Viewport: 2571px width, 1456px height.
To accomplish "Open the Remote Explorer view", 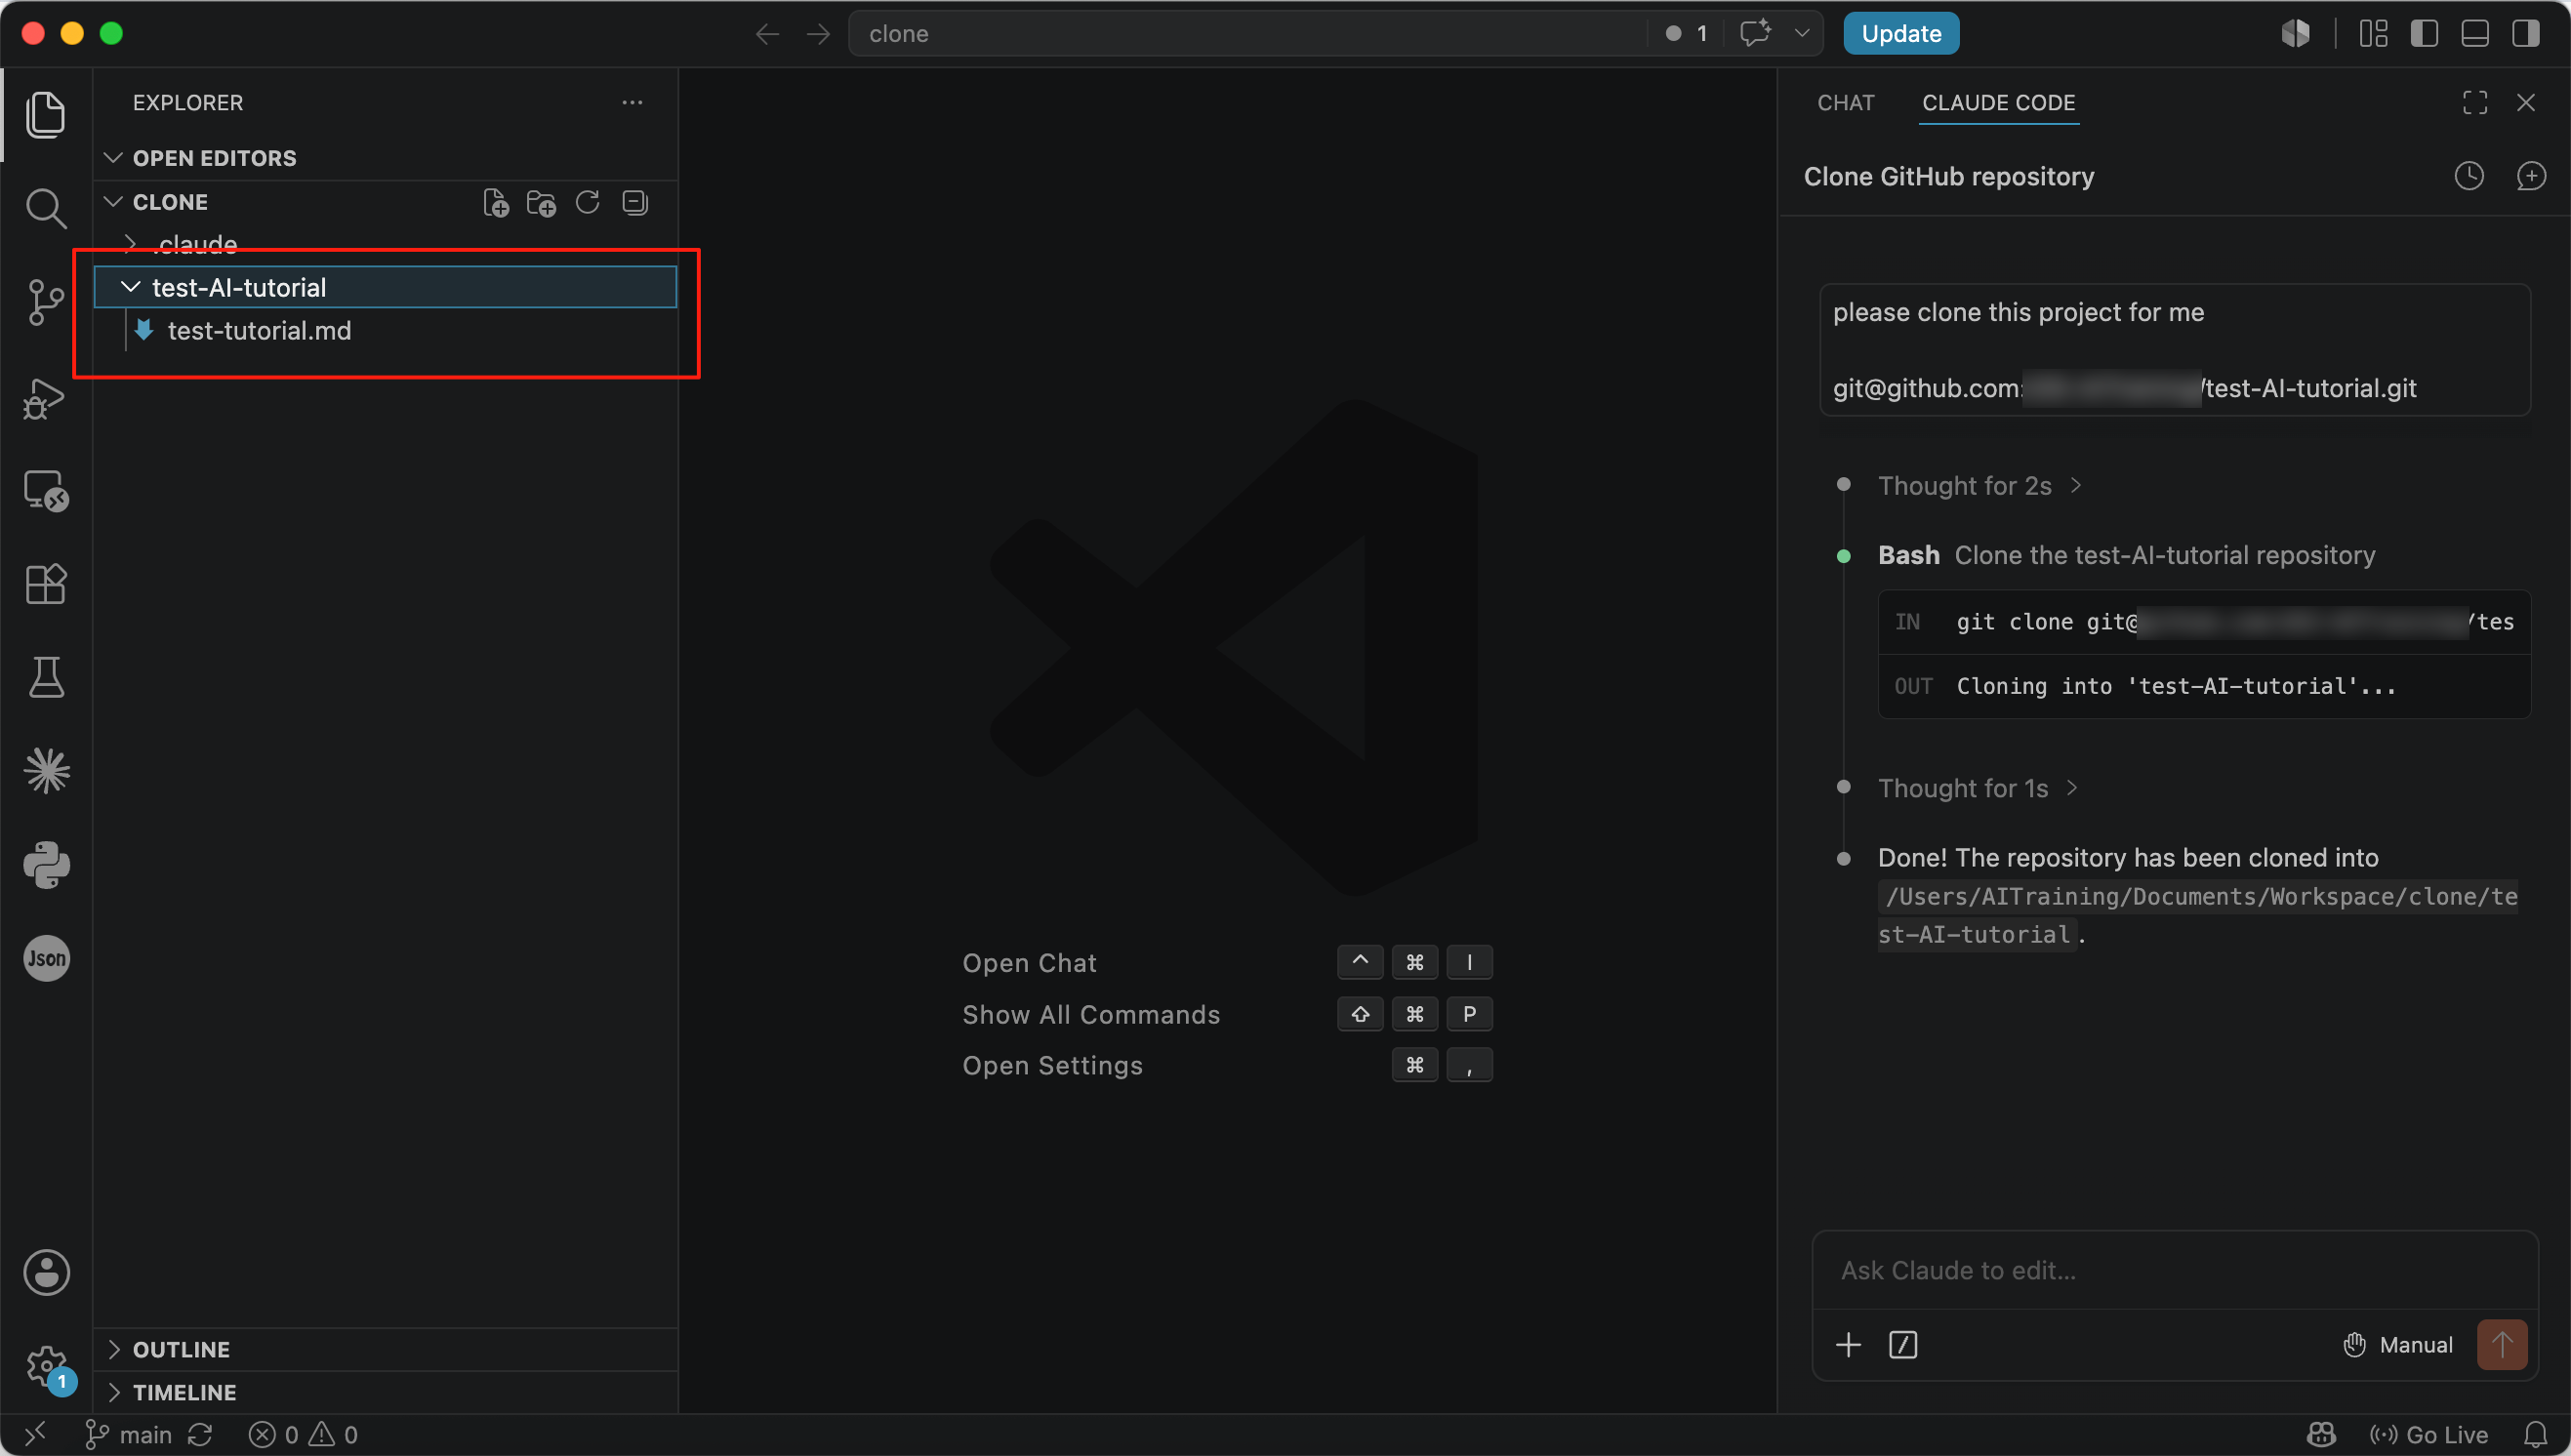I will (x=46, y=491).
